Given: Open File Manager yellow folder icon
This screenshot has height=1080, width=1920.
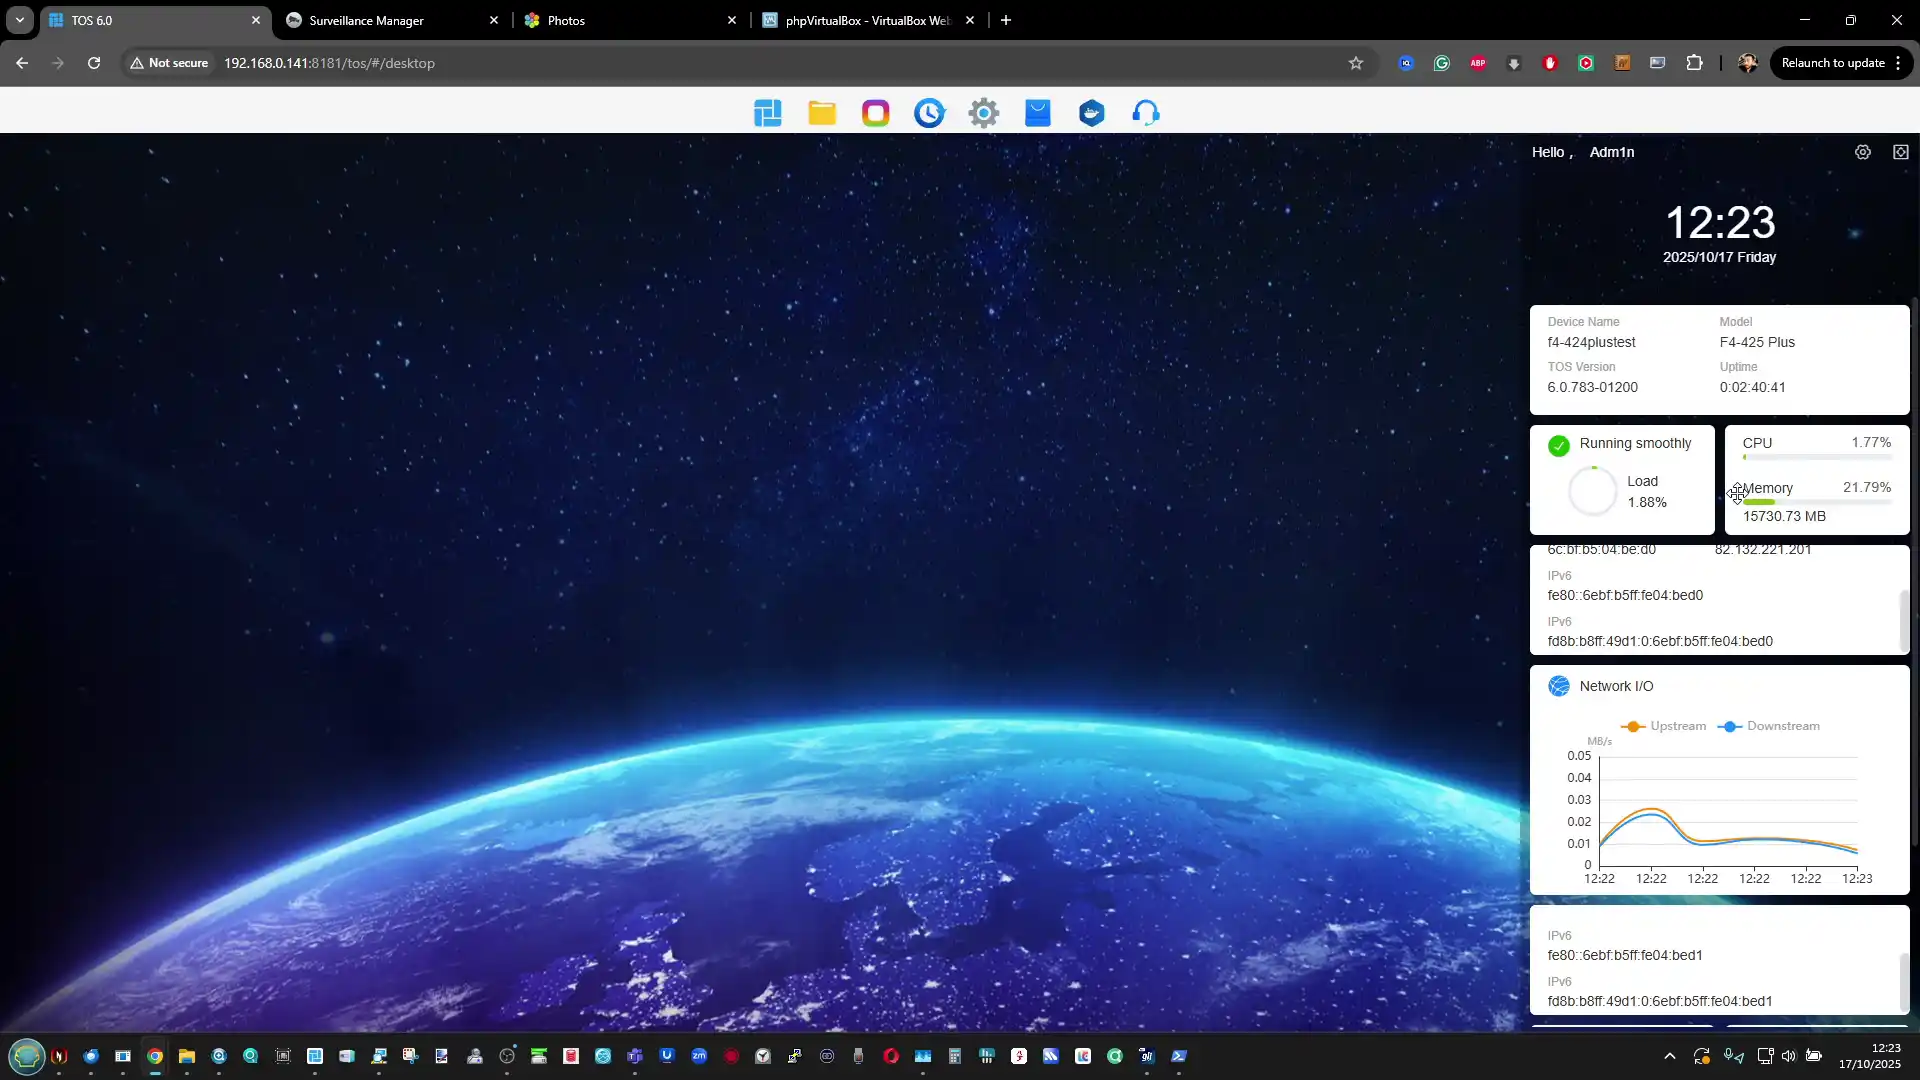Looking at the screenshot, I should (822, 113).
